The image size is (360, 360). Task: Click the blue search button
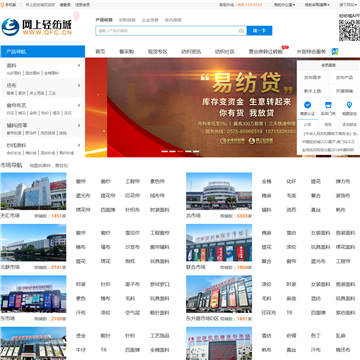[259, 31]
